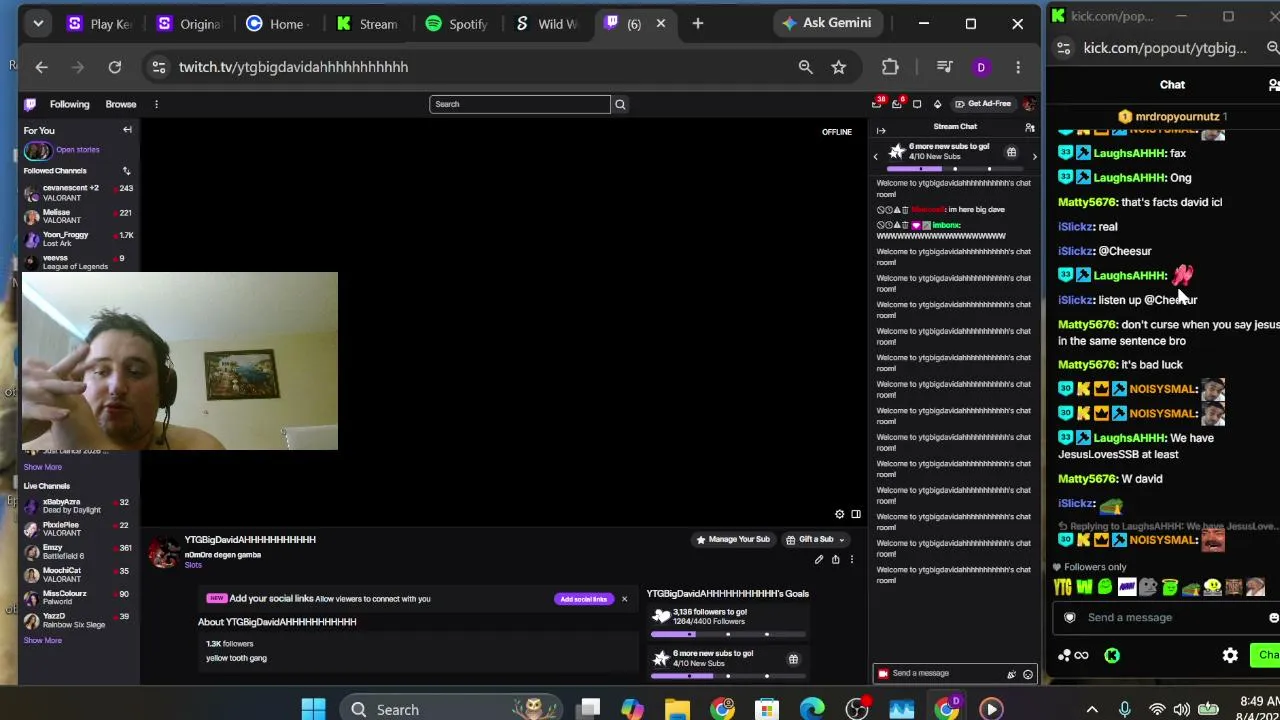Click Add social links button
This screenshot has height=720, width=1280.
[x=584, y=599]
